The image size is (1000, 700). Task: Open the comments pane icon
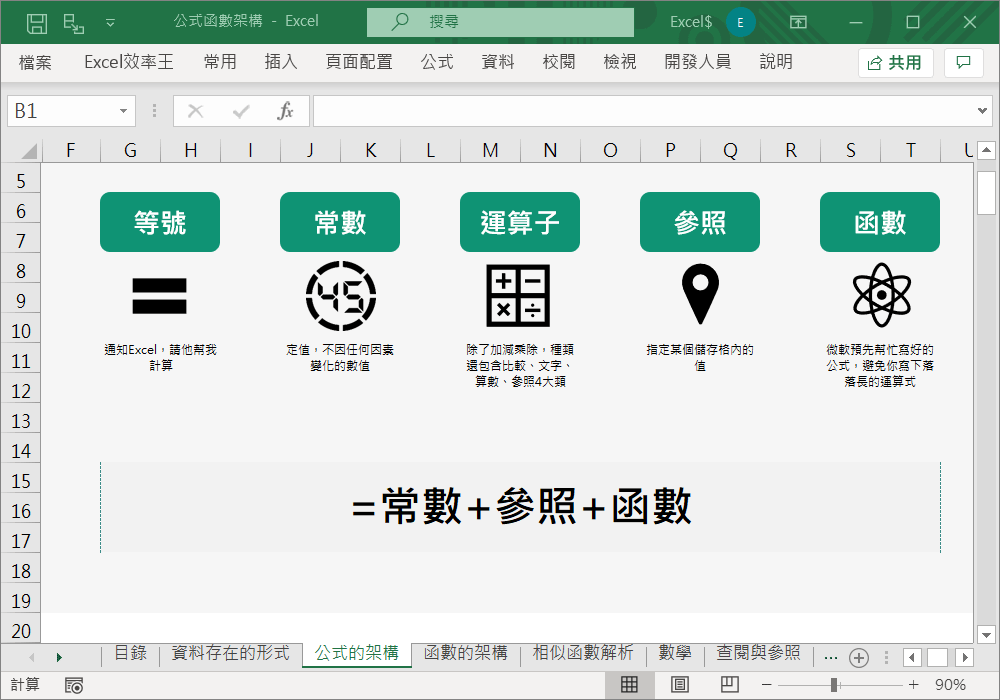point(963,62)
